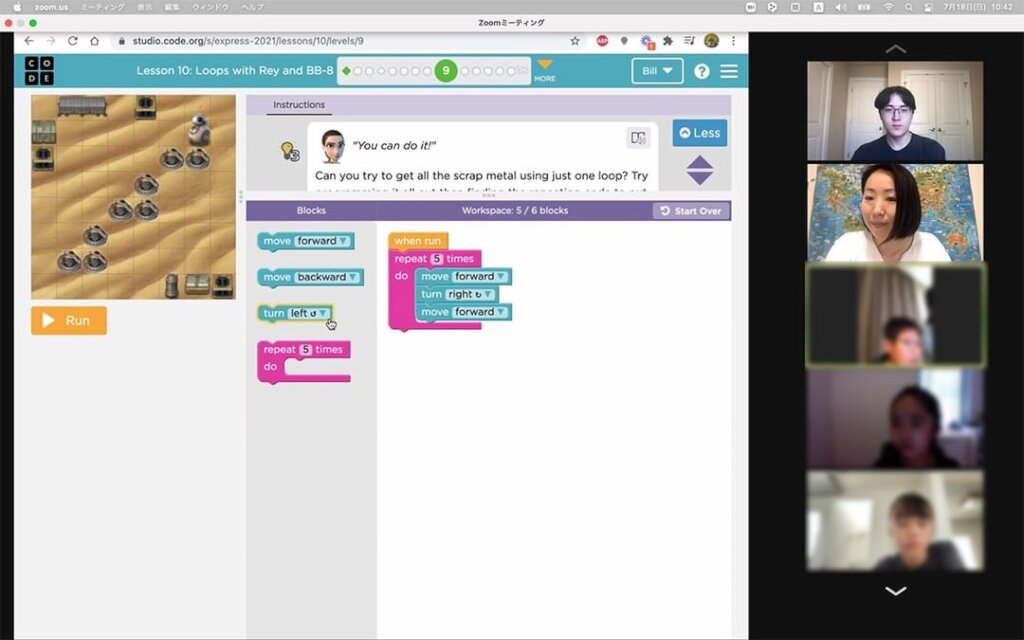Open the browser profile avatar
Viewport: 1024px width, 640px height.
tap(711, 40)
